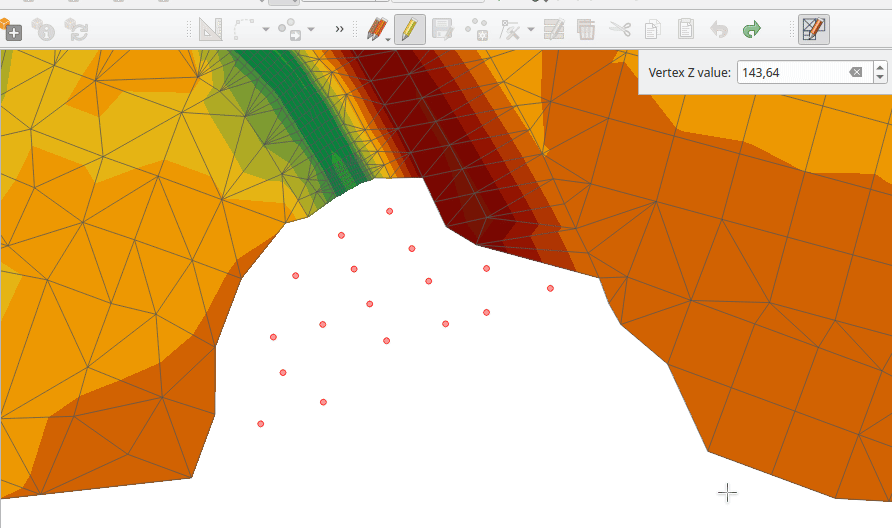Click the Cut Features scissors icon
The width and height of the screenshot is (892, 528).
(x=620, y=30)
